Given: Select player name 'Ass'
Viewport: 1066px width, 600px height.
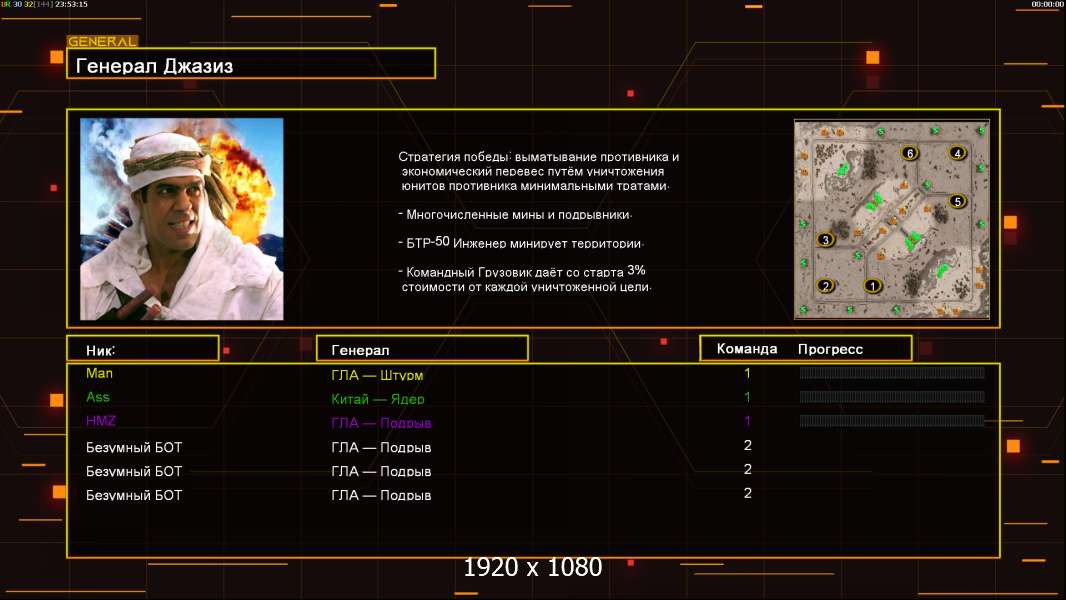Looking at the screenshot, I should [98, 397].
